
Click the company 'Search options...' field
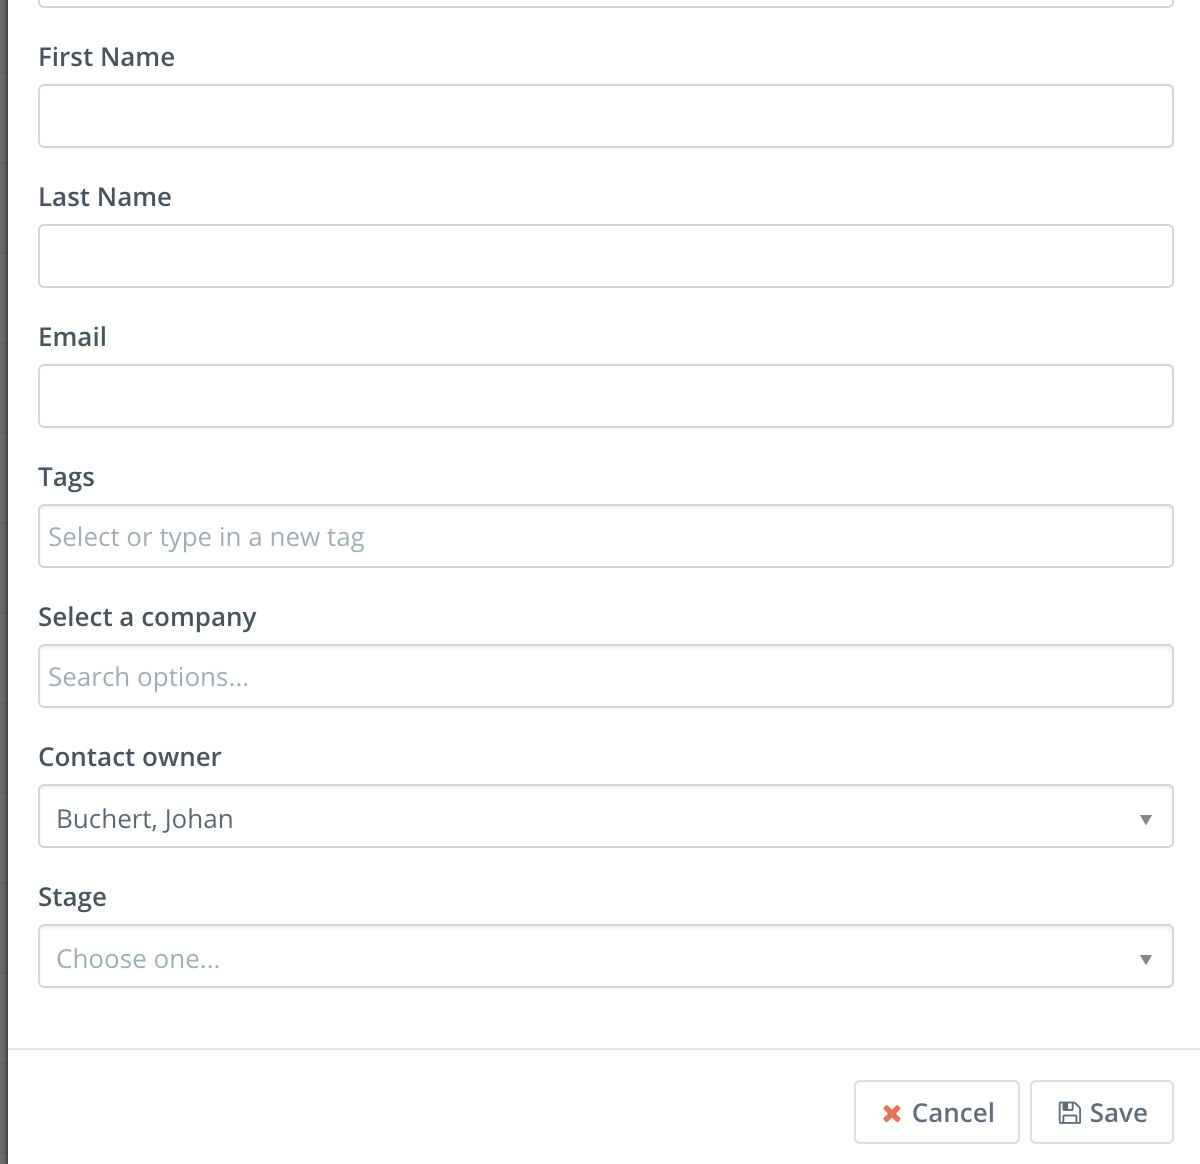(x=605, y=676)
